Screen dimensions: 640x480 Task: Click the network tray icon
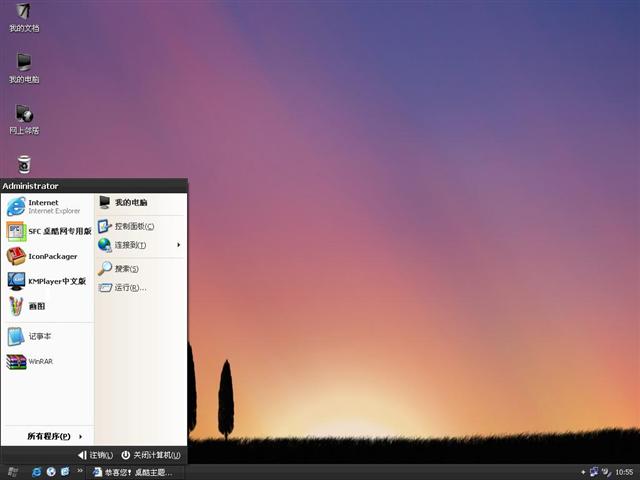[594, 472]
